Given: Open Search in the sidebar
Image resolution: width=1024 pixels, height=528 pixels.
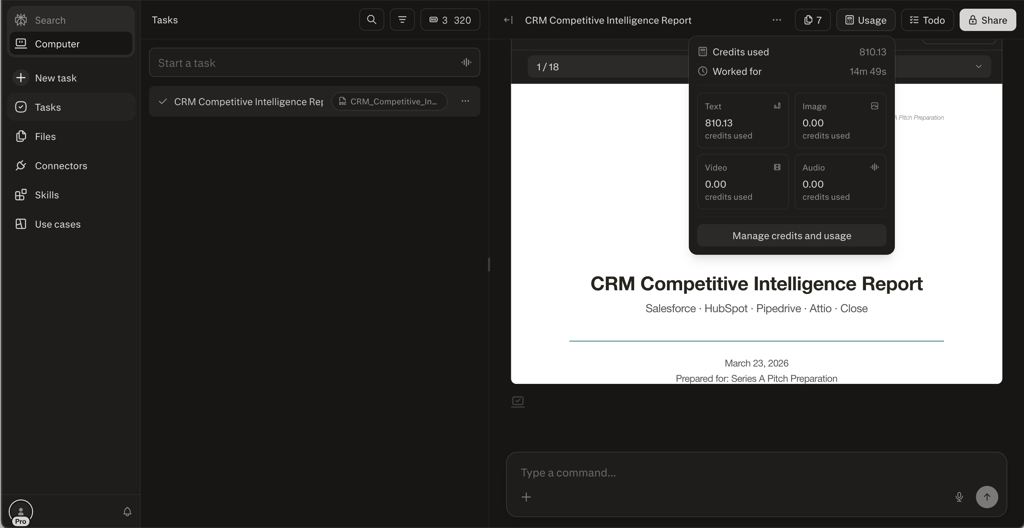Looking at the screenshot, I should tap(71, 20).
